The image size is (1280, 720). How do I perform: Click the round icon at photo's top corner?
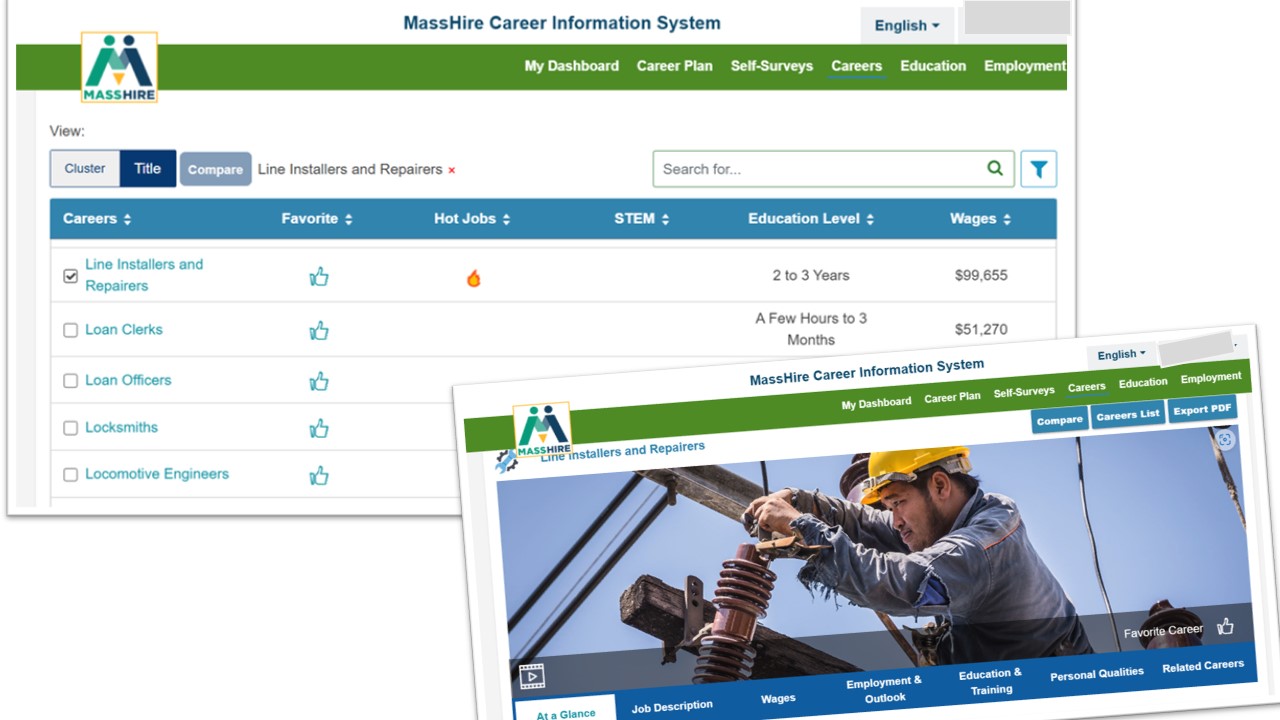pyautogui.click(x=1225, y=439)
